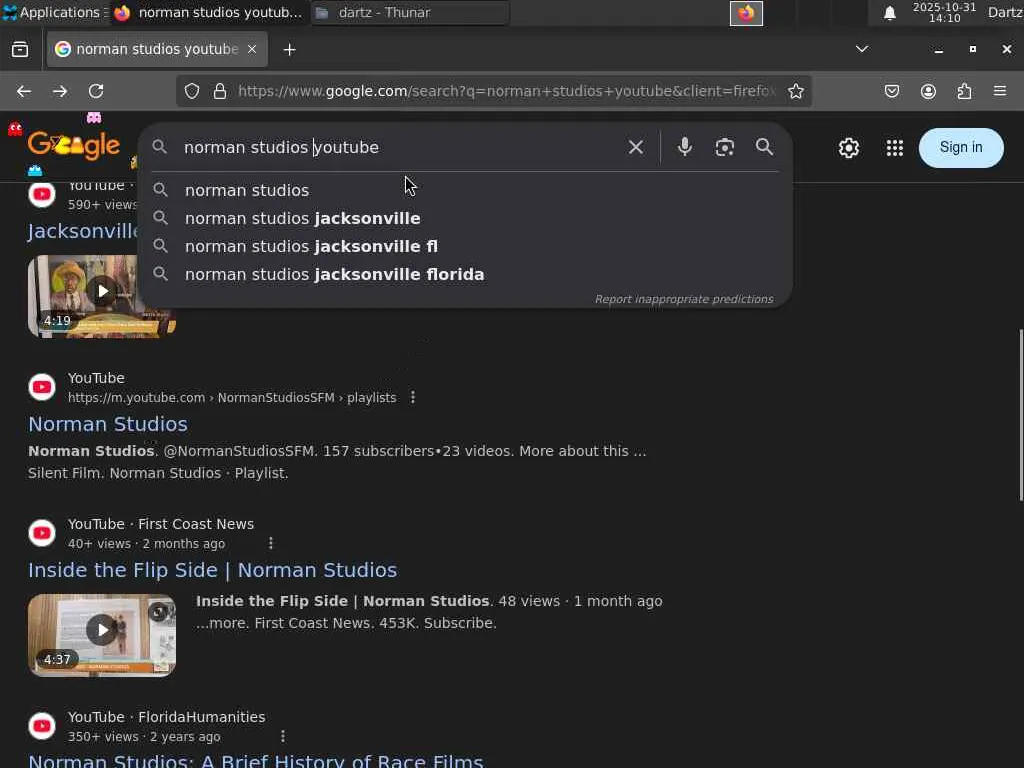Close the norman studios youtube tab
Viewport: 1024px width, 768px height.
pos(252,49)
